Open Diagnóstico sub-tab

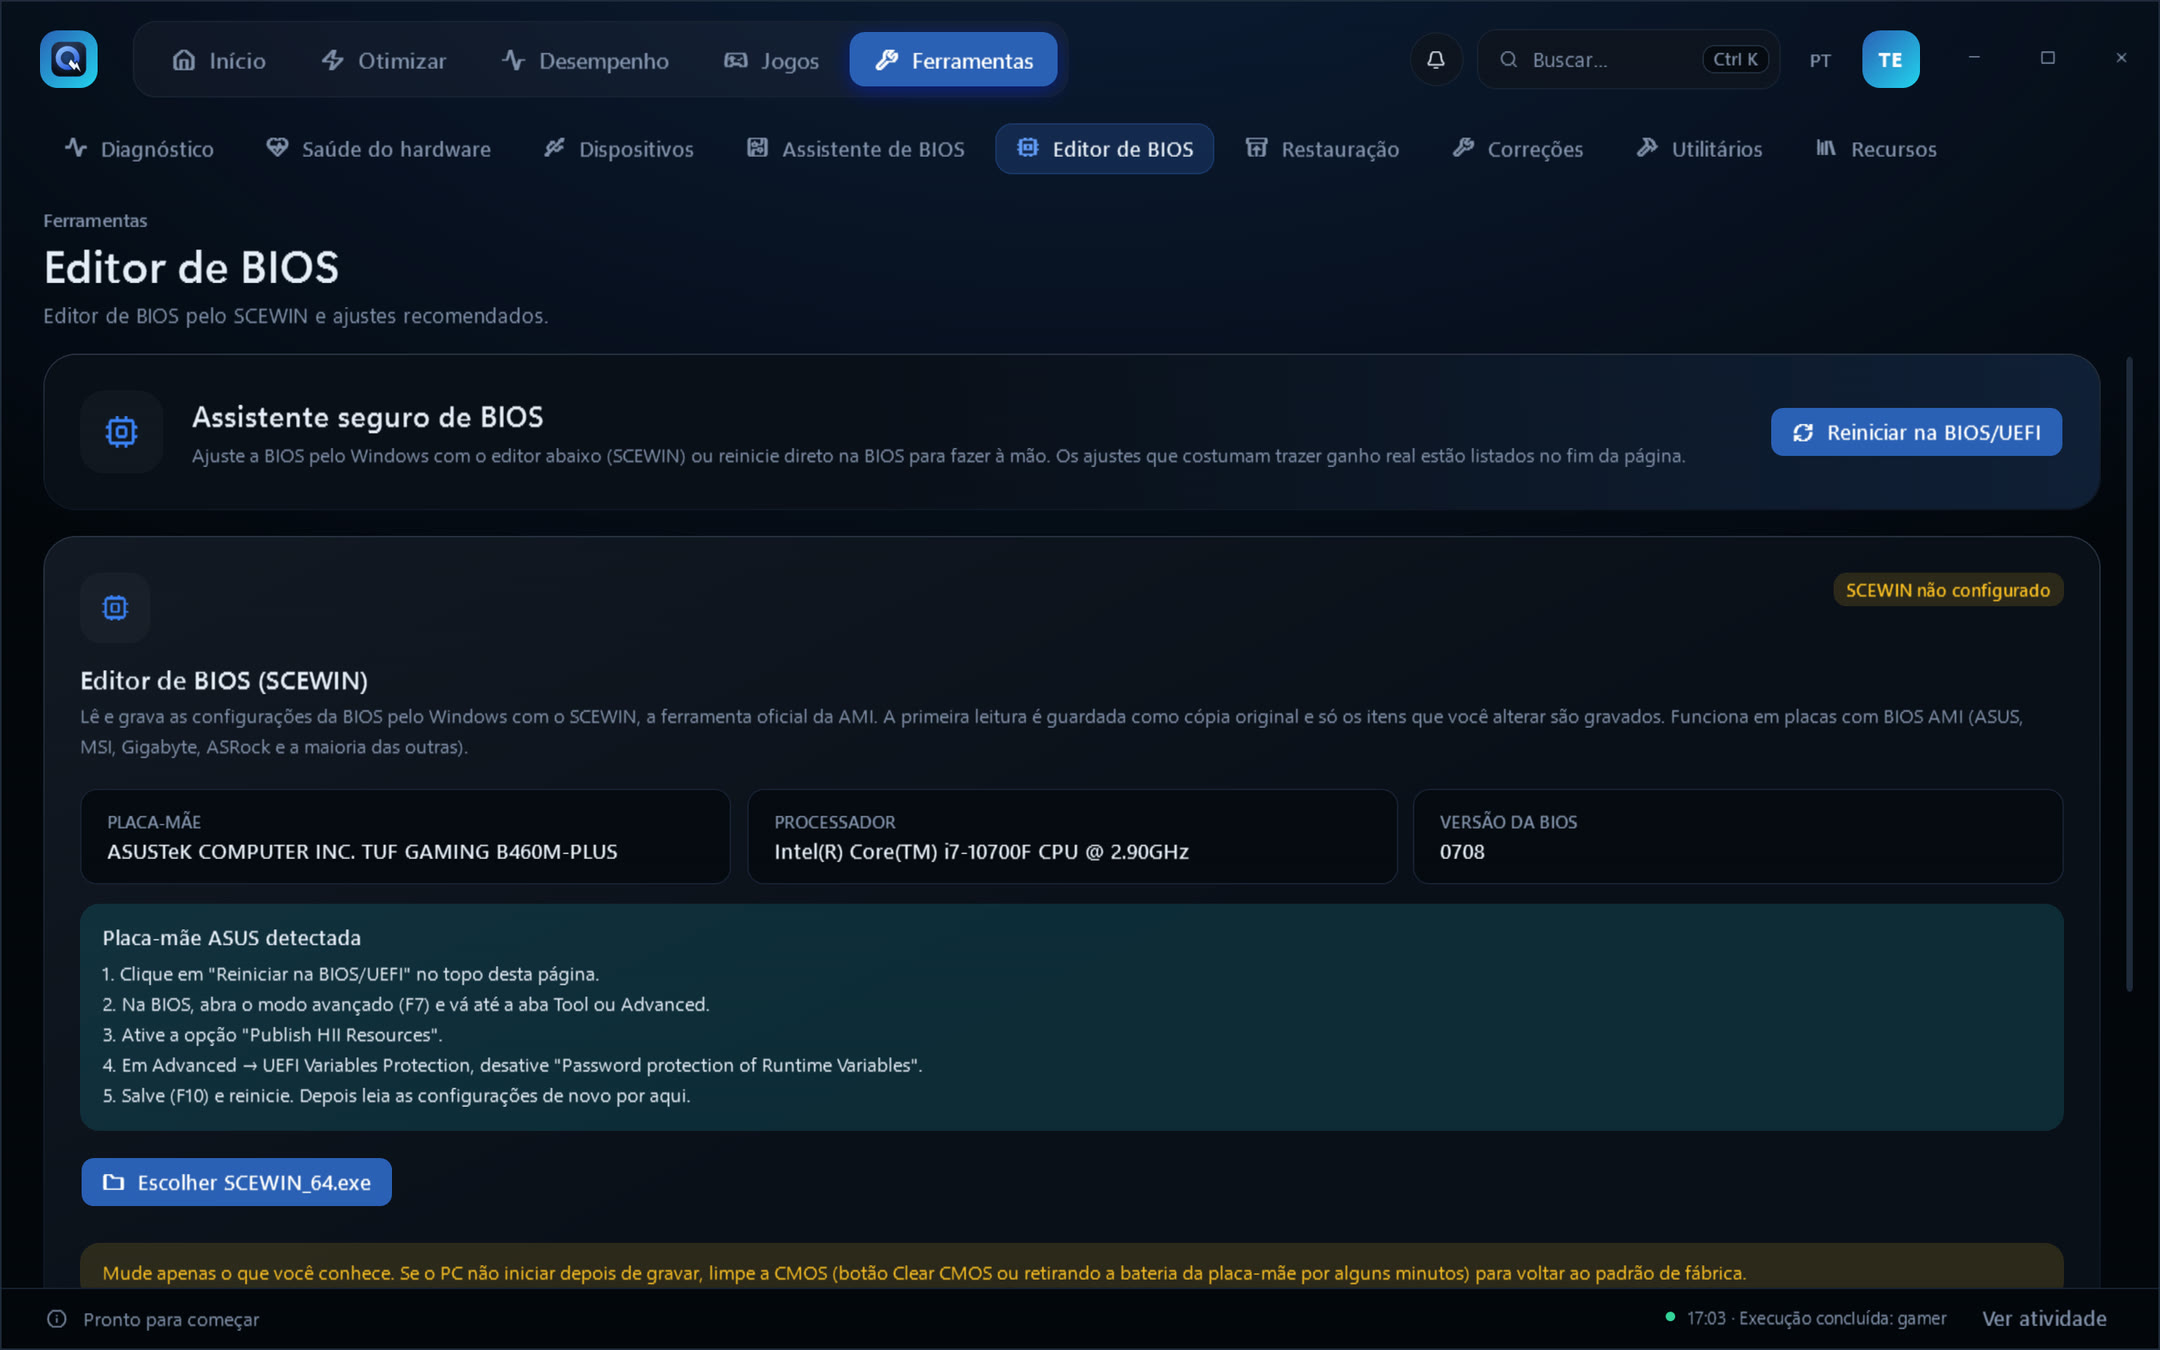[139, 149]
